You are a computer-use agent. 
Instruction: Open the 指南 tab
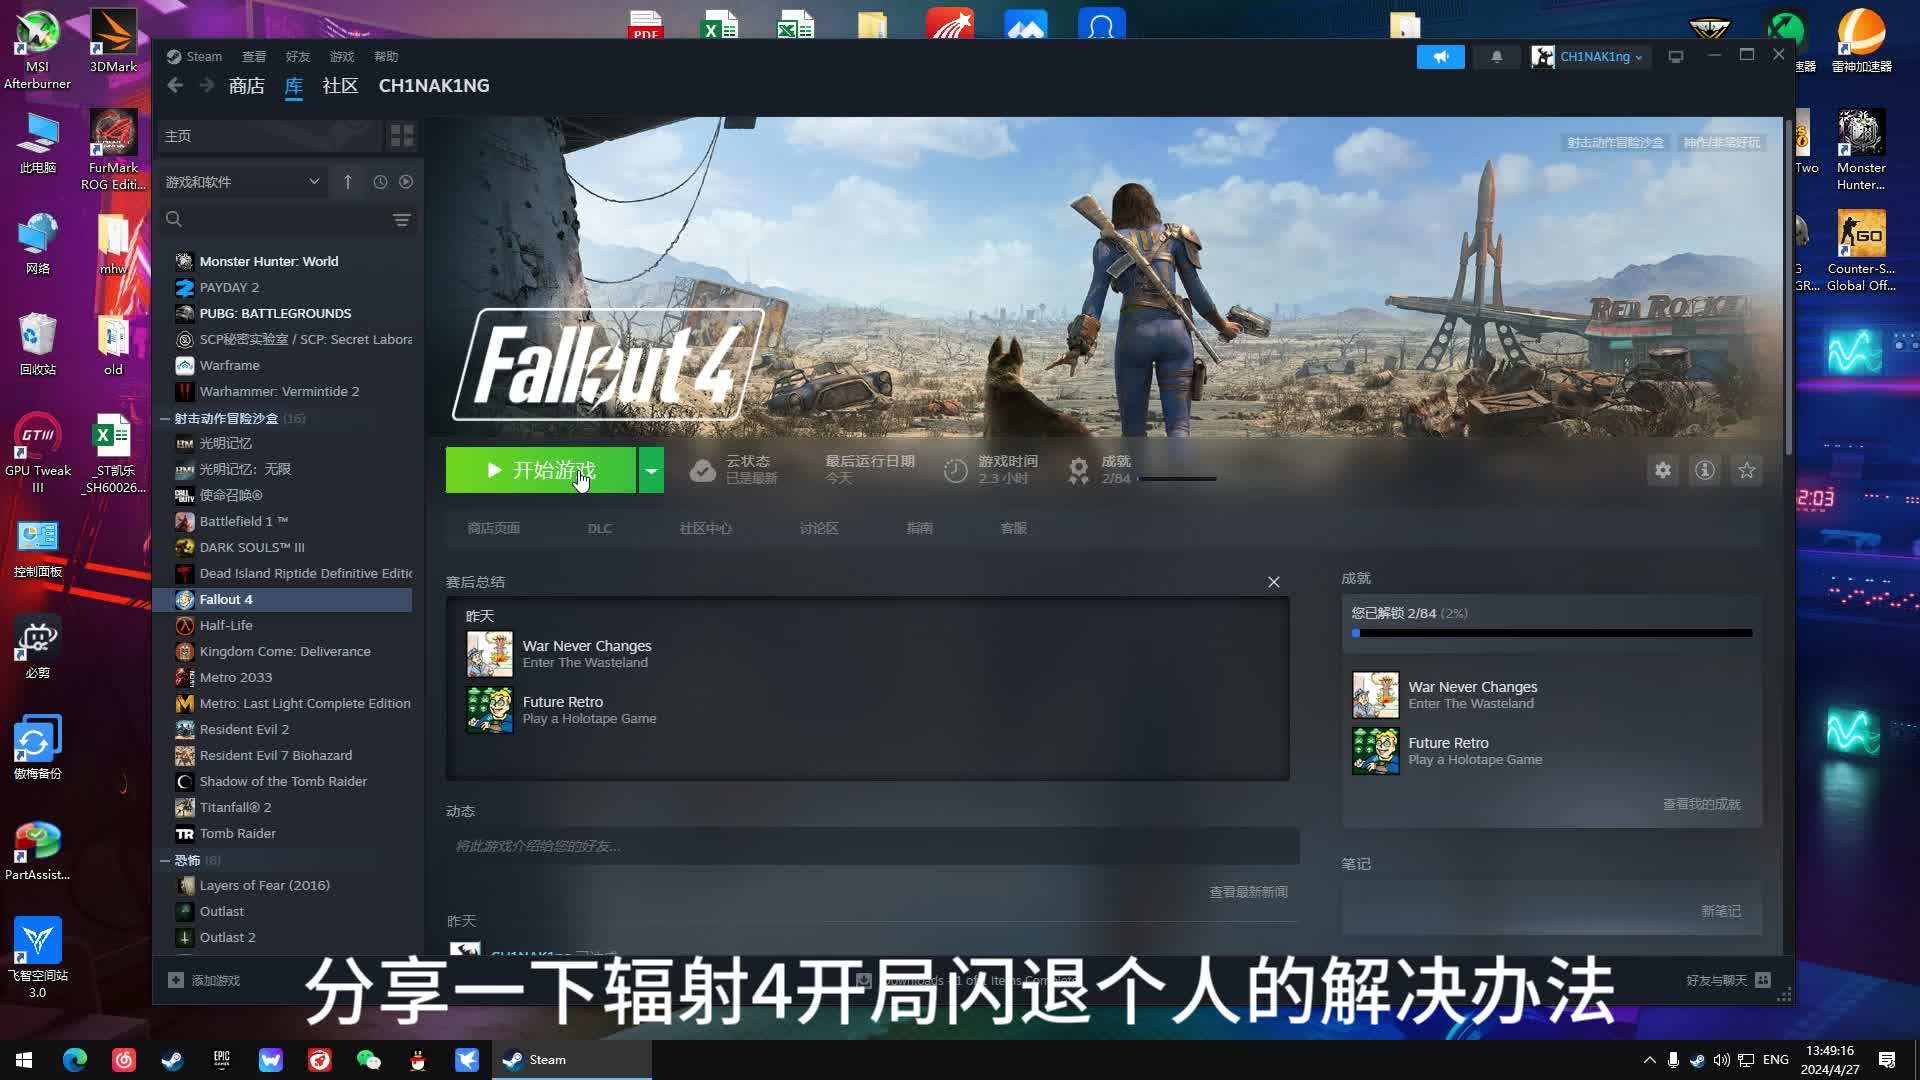(x=920, y=528)
